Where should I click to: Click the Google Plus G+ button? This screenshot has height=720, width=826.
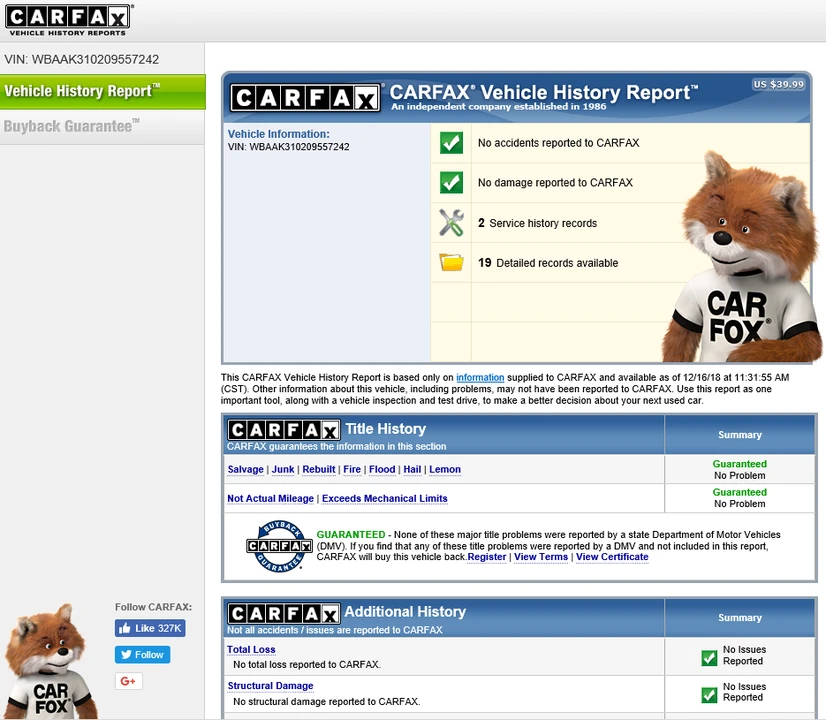click(129, 681)
